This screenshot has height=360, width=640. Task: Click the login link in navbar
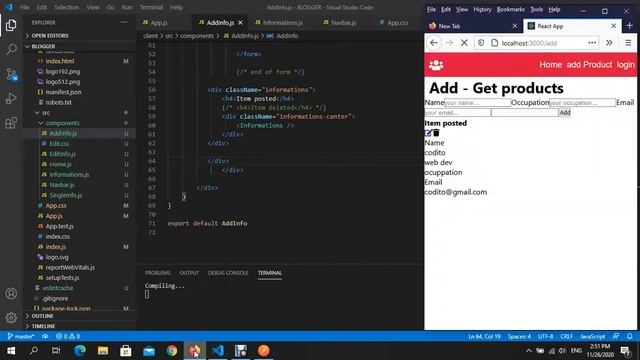[625, 64]
